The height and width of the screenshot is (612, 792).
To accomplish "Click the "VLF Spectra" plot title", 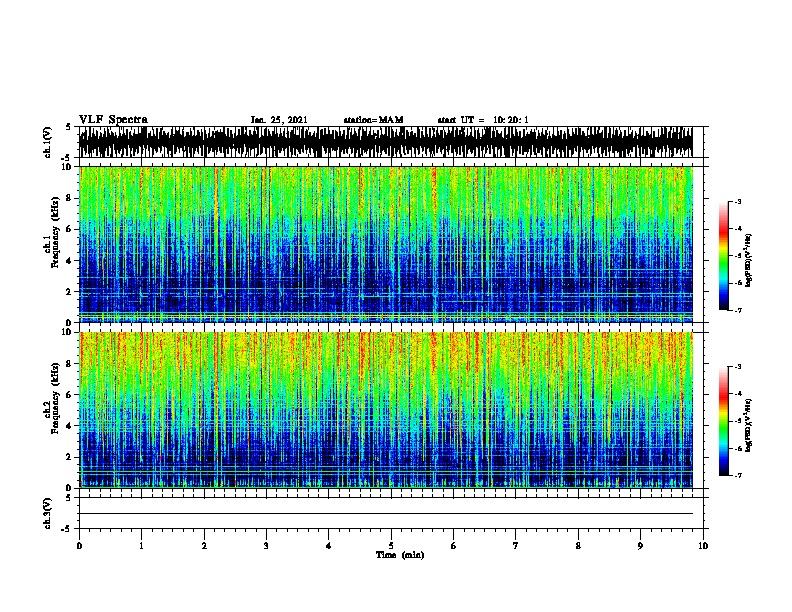I will pyautogui.click(x=113, y=120).
